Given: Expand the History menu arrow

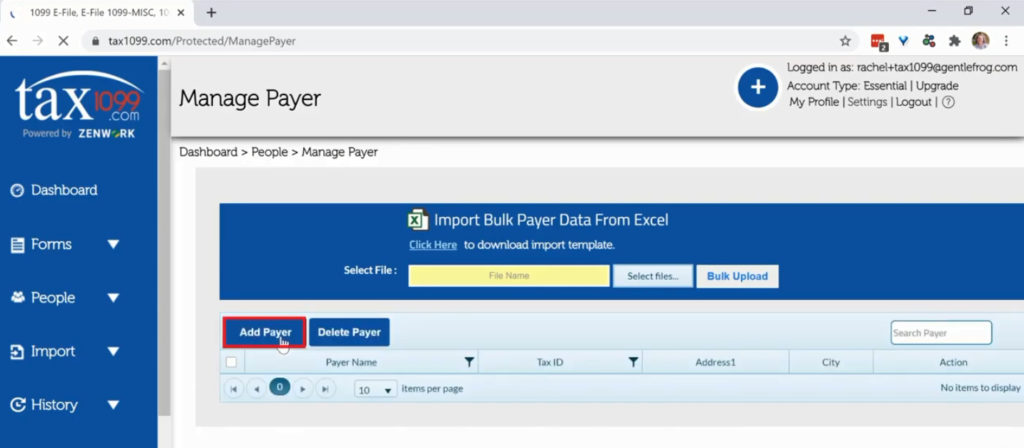Looking at the screenshot, I should point(114,406).
